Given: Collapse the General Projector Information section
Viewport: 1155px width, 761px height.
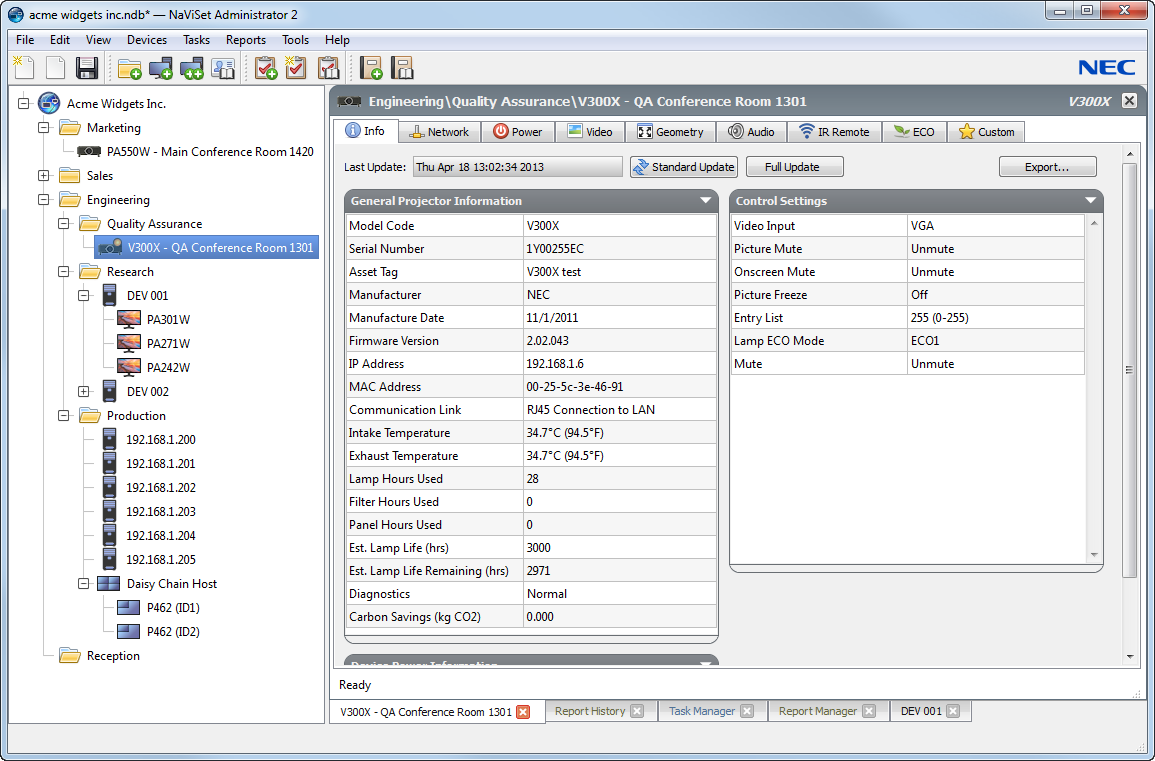Looking at the screenshot, I should click(706, 201).
